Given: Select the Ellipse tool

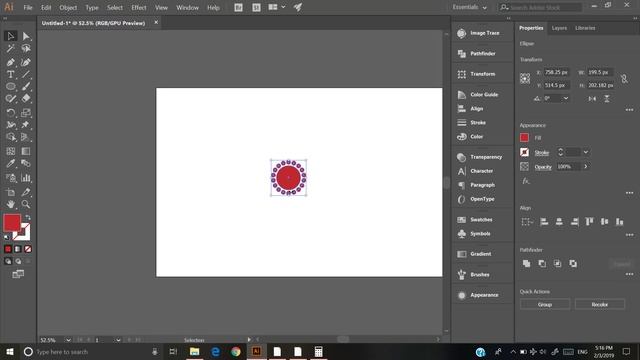Looking at the screenshot, I should click(11, 87).
